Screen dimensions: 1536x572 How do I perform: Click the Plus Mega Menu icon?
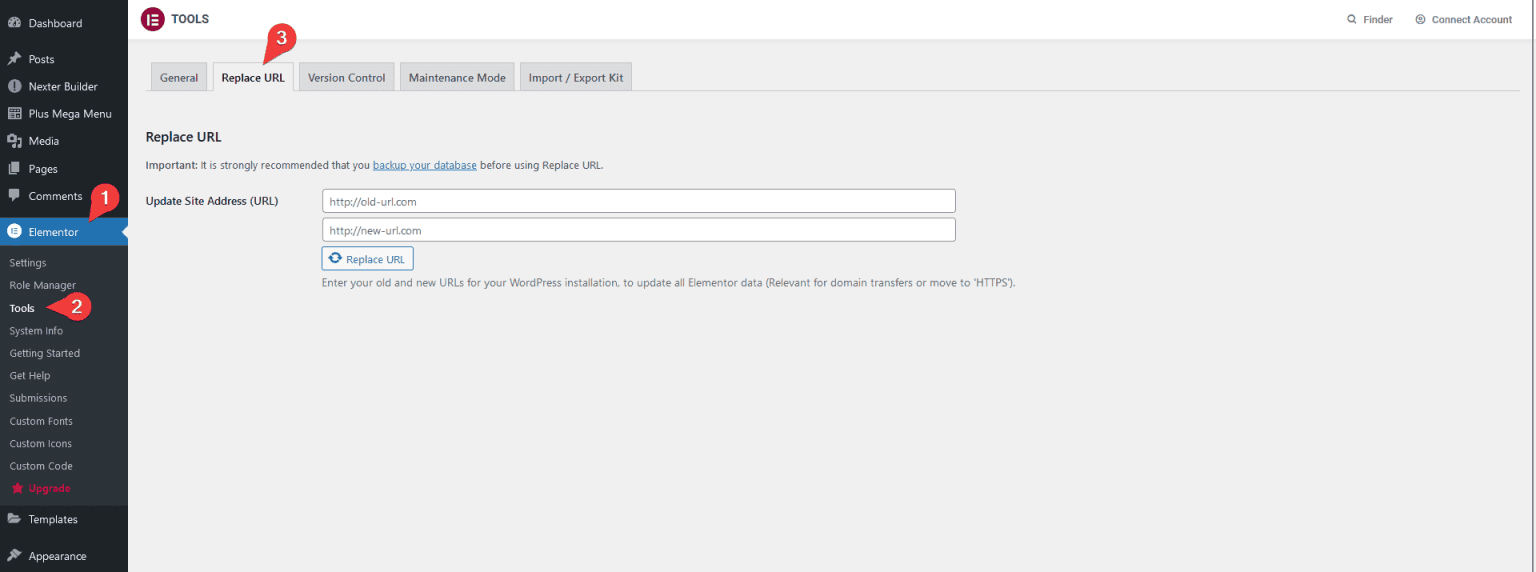click(15, 114)
